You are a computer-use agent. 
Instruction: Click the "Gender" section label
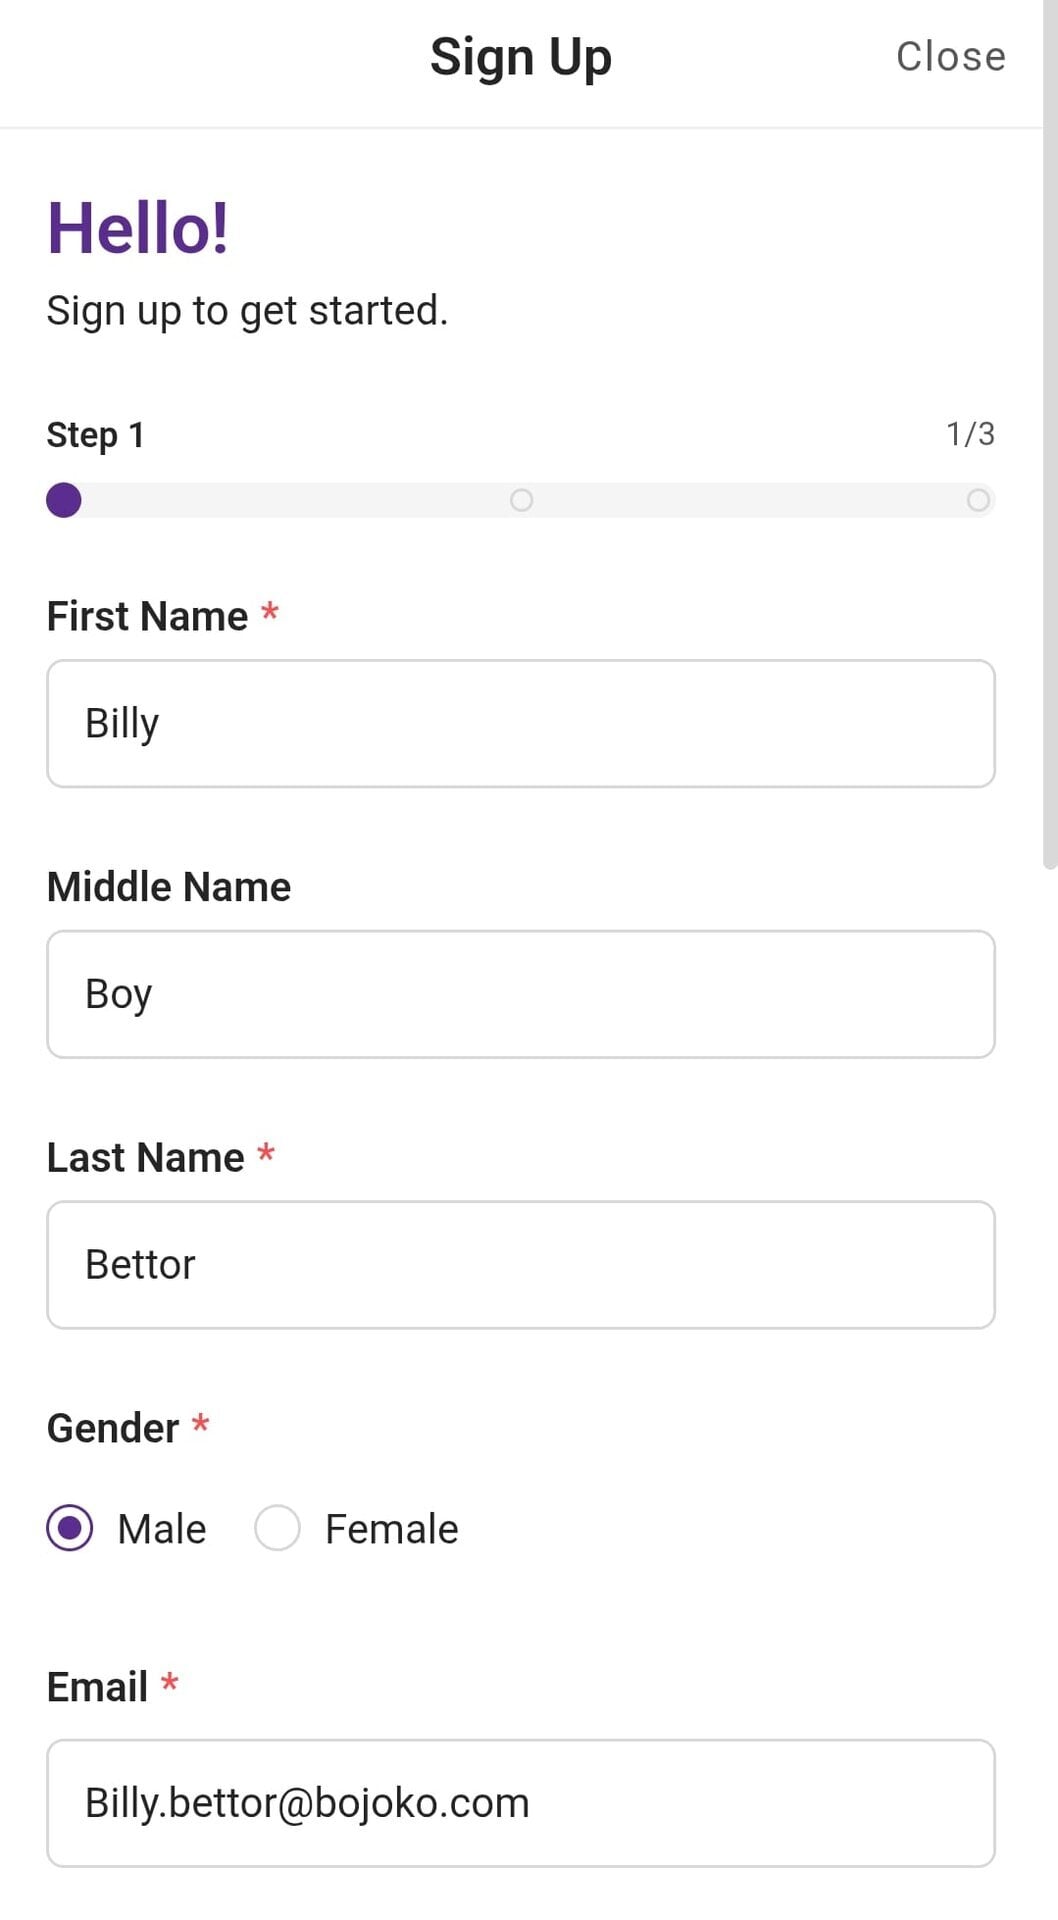113,1428
